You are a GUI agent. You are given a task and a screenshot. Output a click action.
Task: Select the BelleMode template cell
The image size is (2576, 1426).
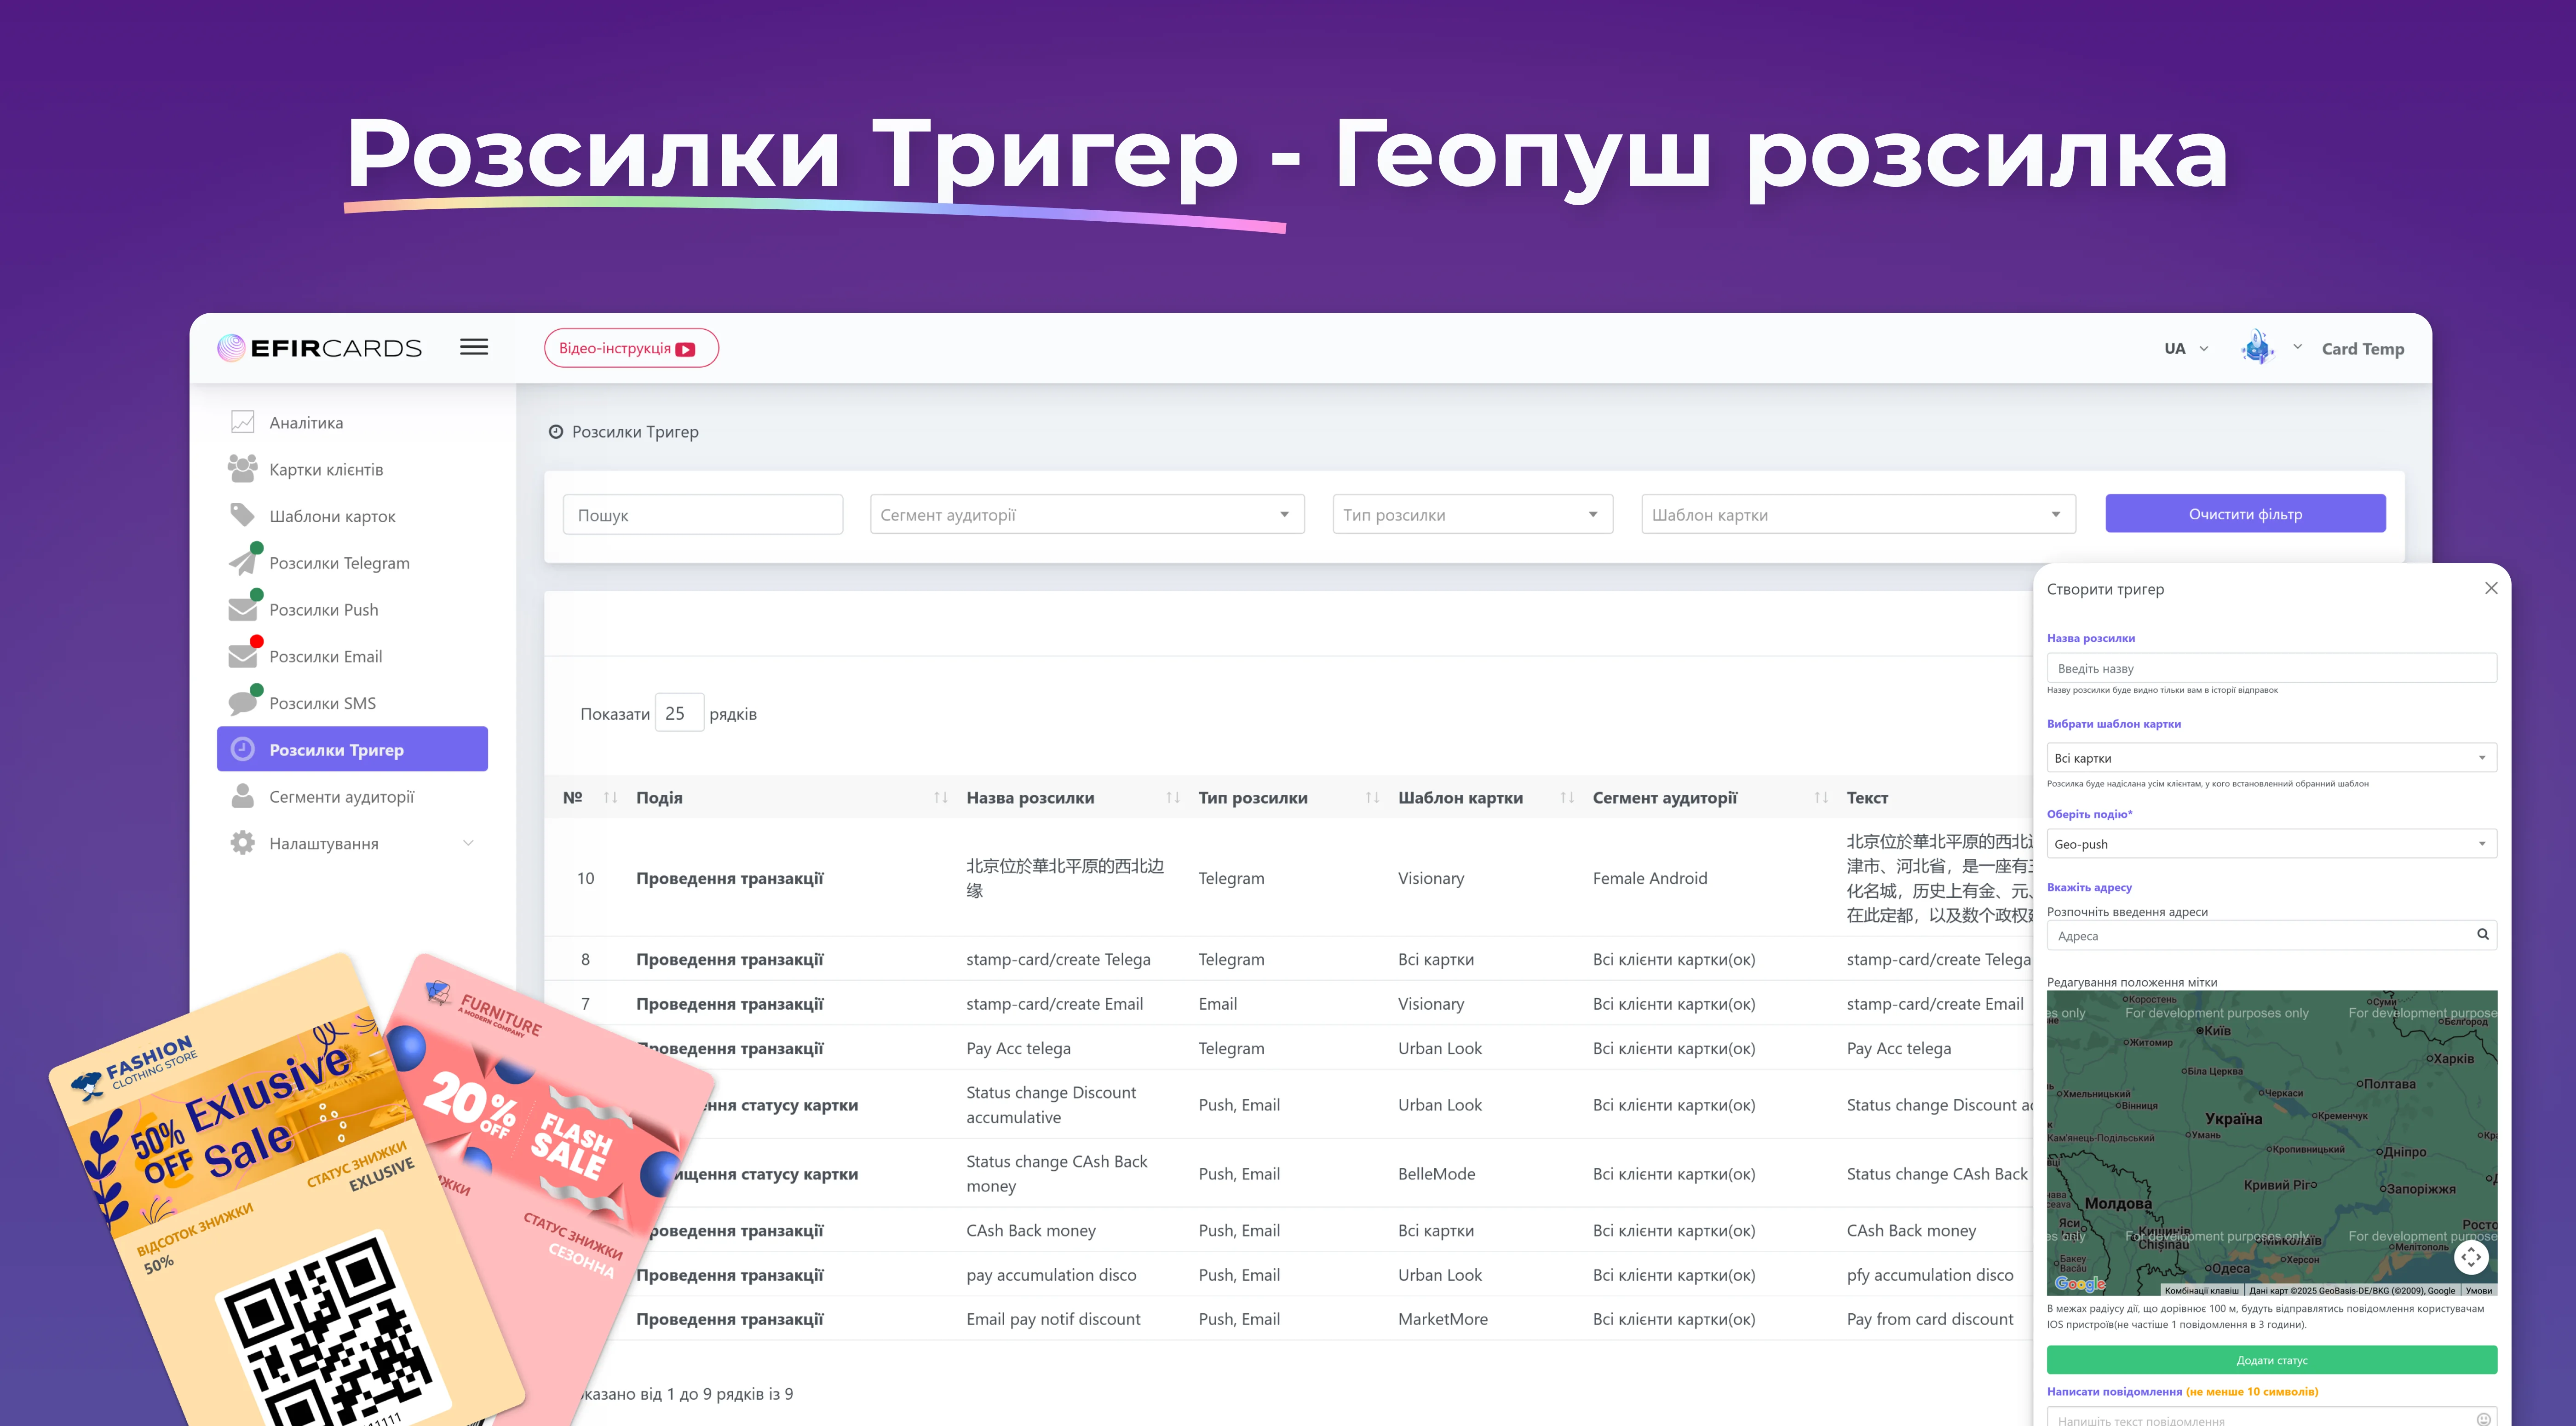click(1436, 1173)
